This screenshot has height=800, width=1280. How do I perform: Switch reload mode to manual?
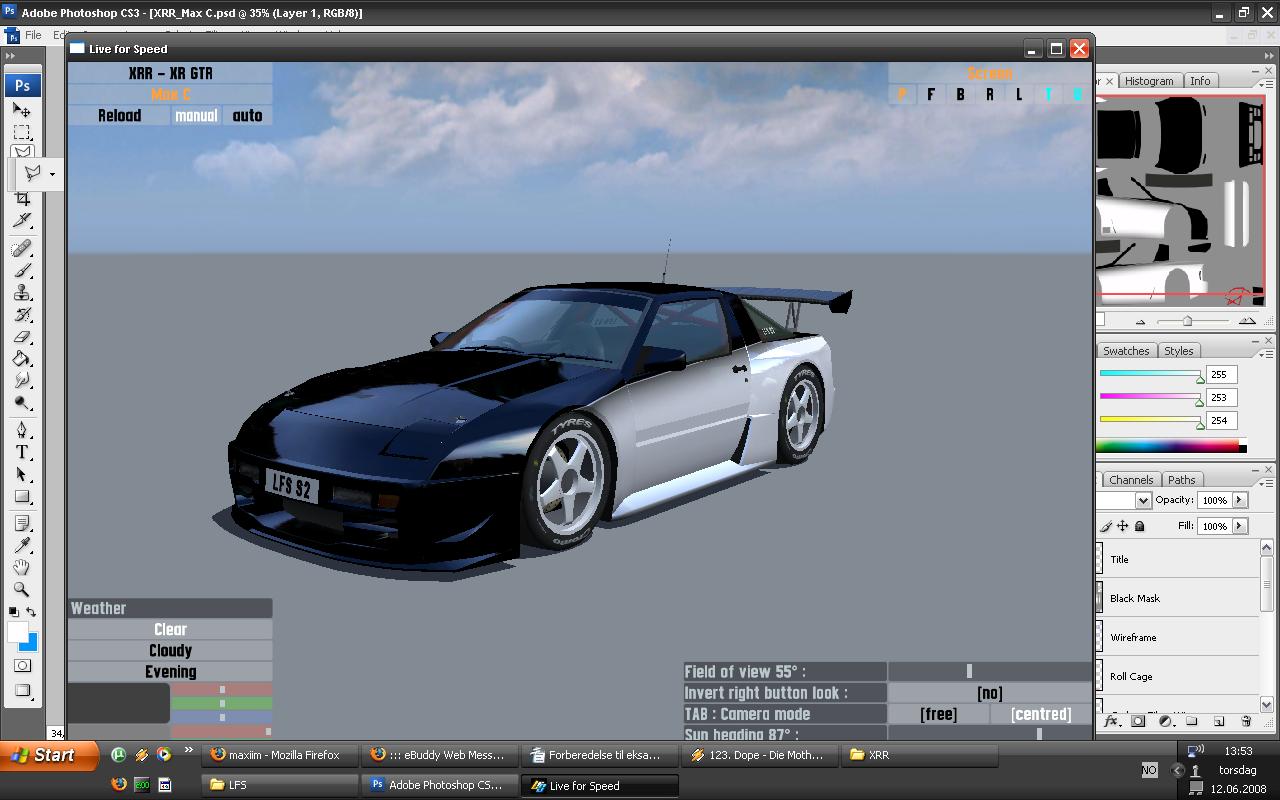tap(196, 116)
